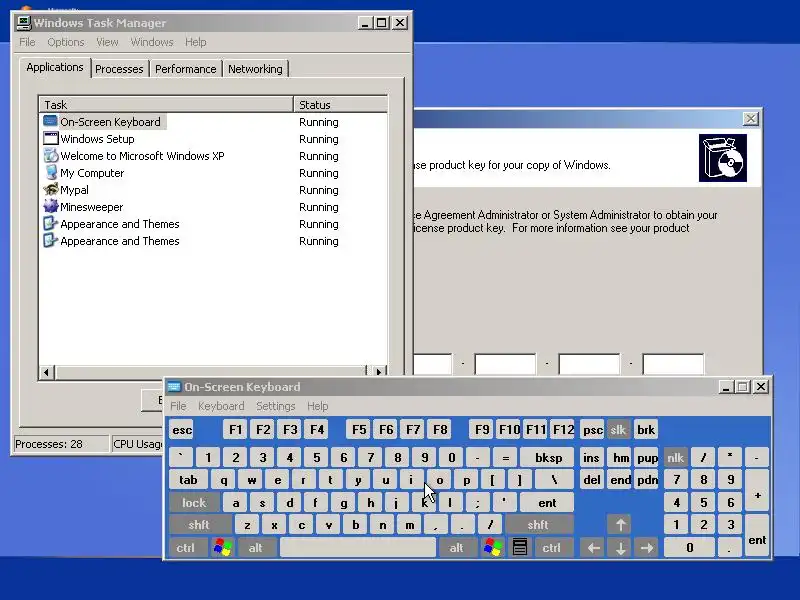The image size is (800, 600).
Task: Click the left arrow key
Action: (x=593, y=547)
